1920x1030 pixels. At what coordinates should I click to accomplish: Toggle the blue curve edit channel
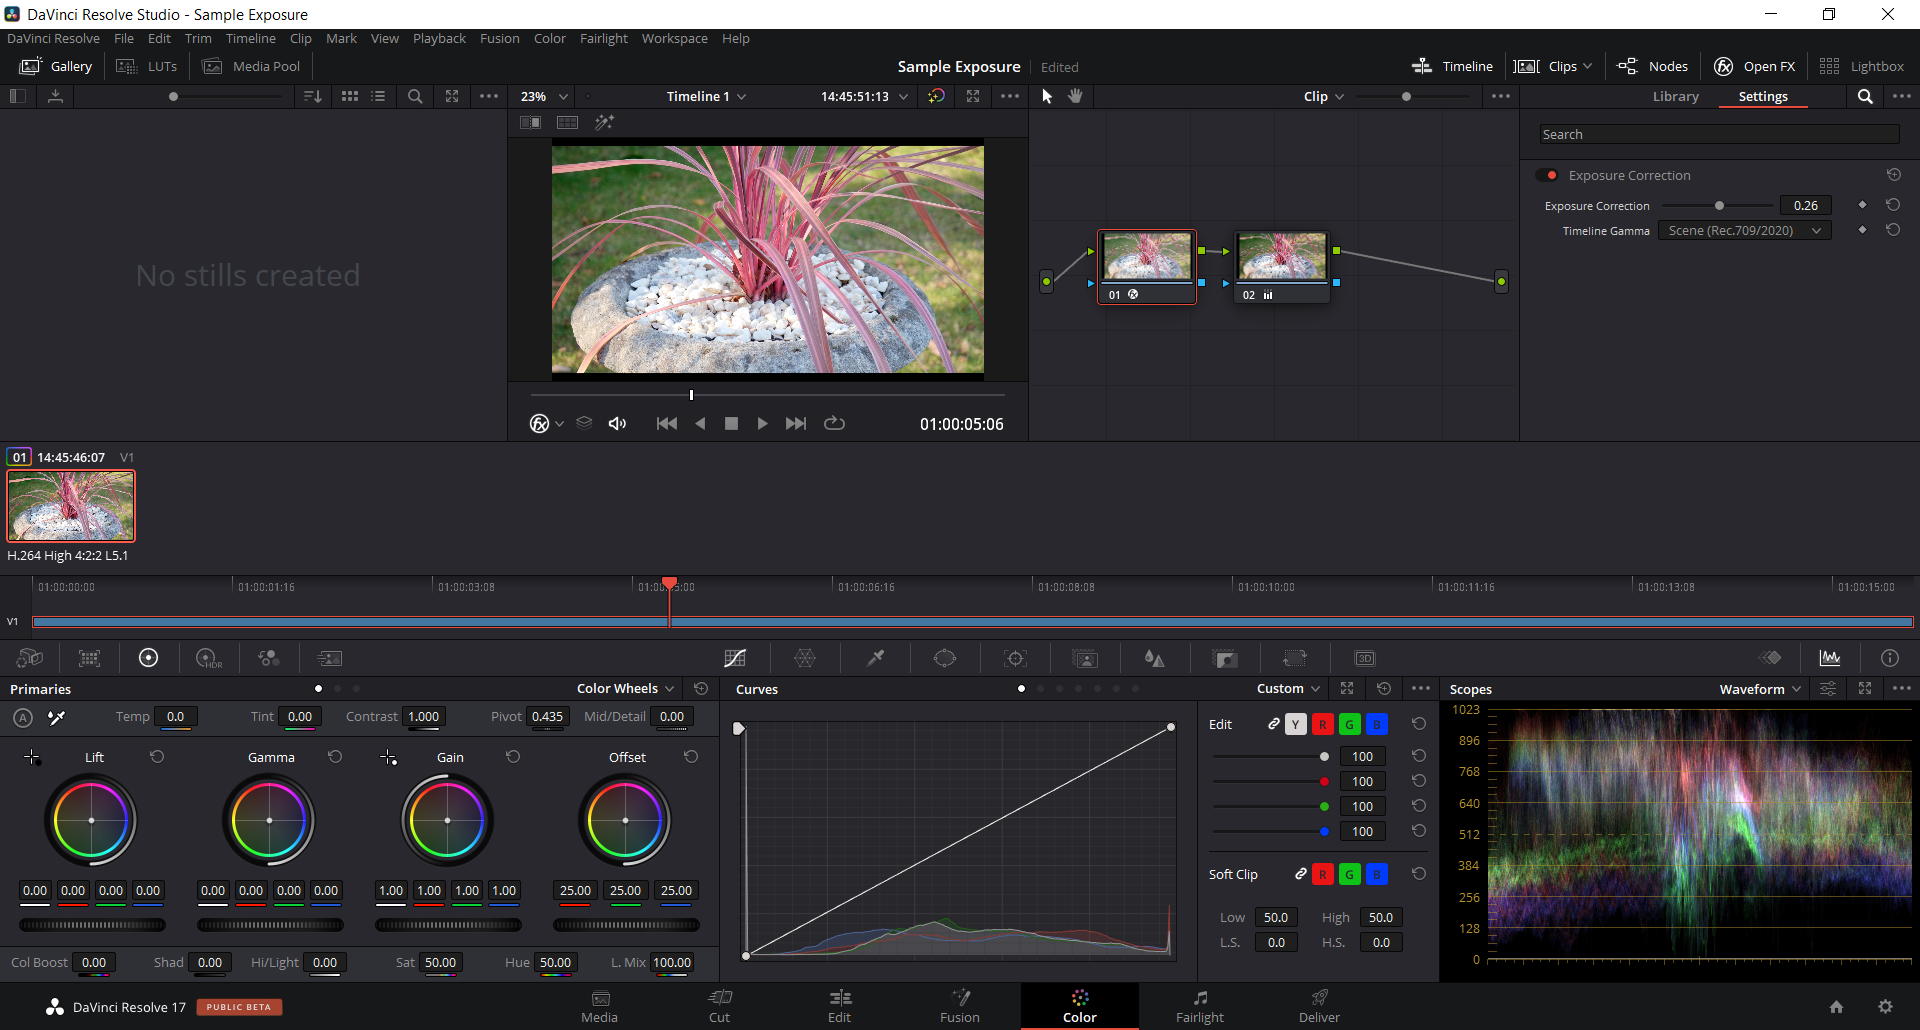pos(1377,724)
